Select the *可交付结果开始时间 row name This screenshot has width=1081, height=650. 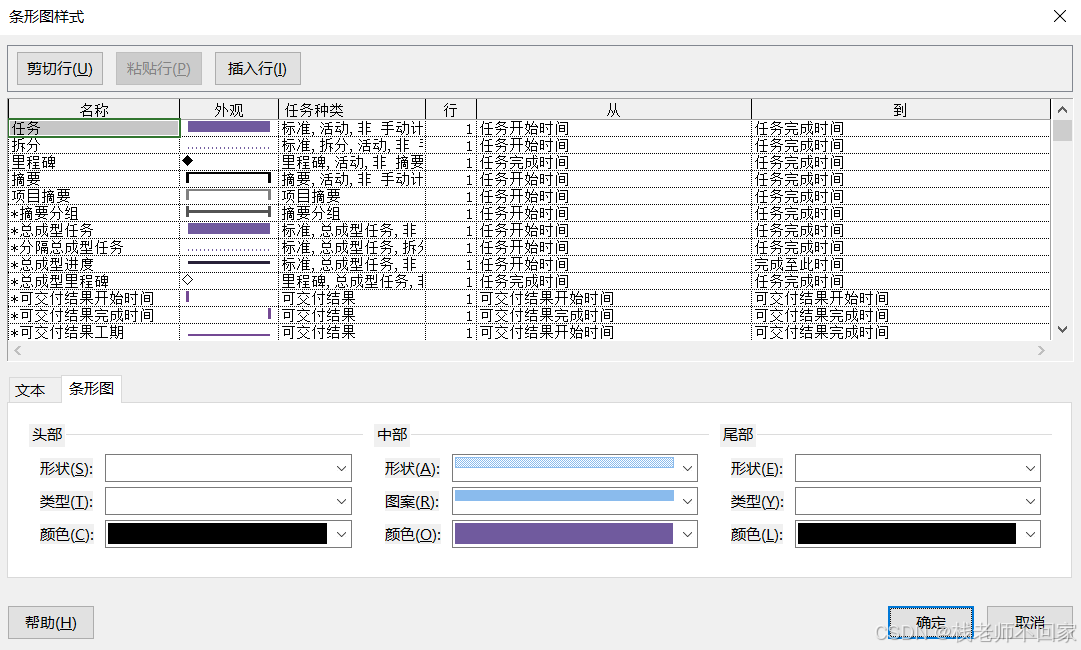94,298
